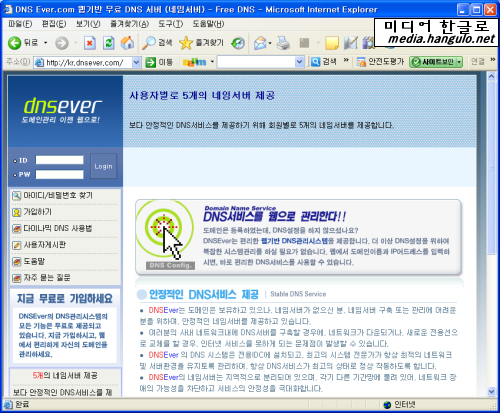The height and width of the screenshot is (413, 500).
Task: Click the page icon in the address bar
Action: click(39, 62)
